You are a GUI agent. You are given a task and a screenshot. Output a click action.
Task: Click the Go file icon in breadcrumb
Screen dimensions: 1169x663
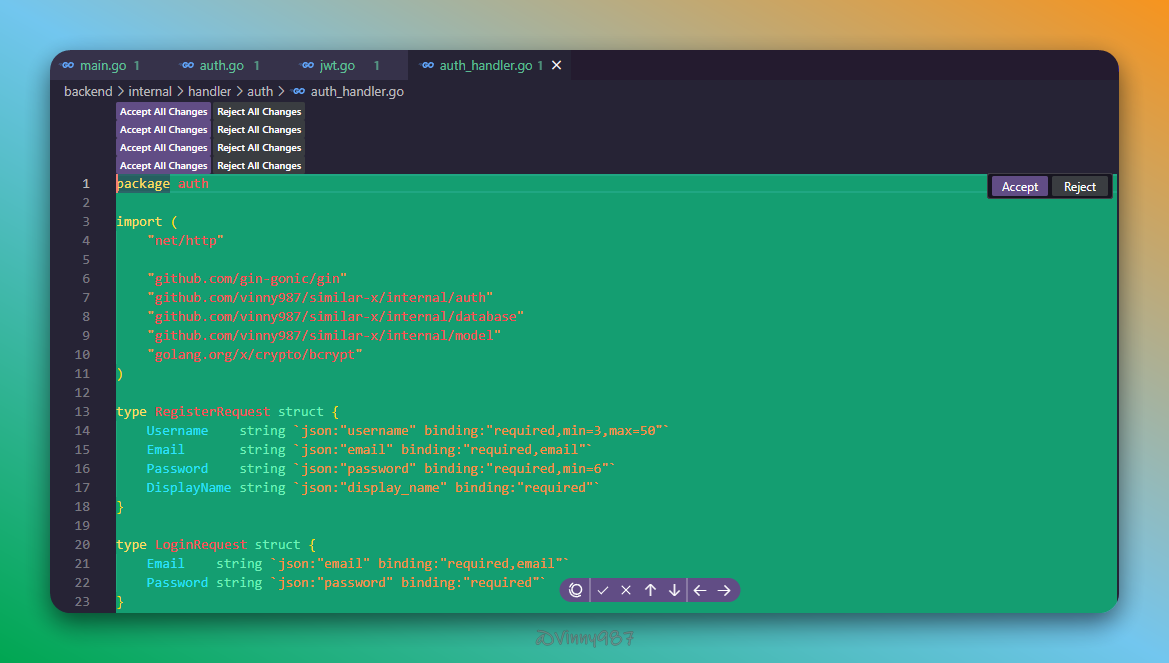click(298, 91)
